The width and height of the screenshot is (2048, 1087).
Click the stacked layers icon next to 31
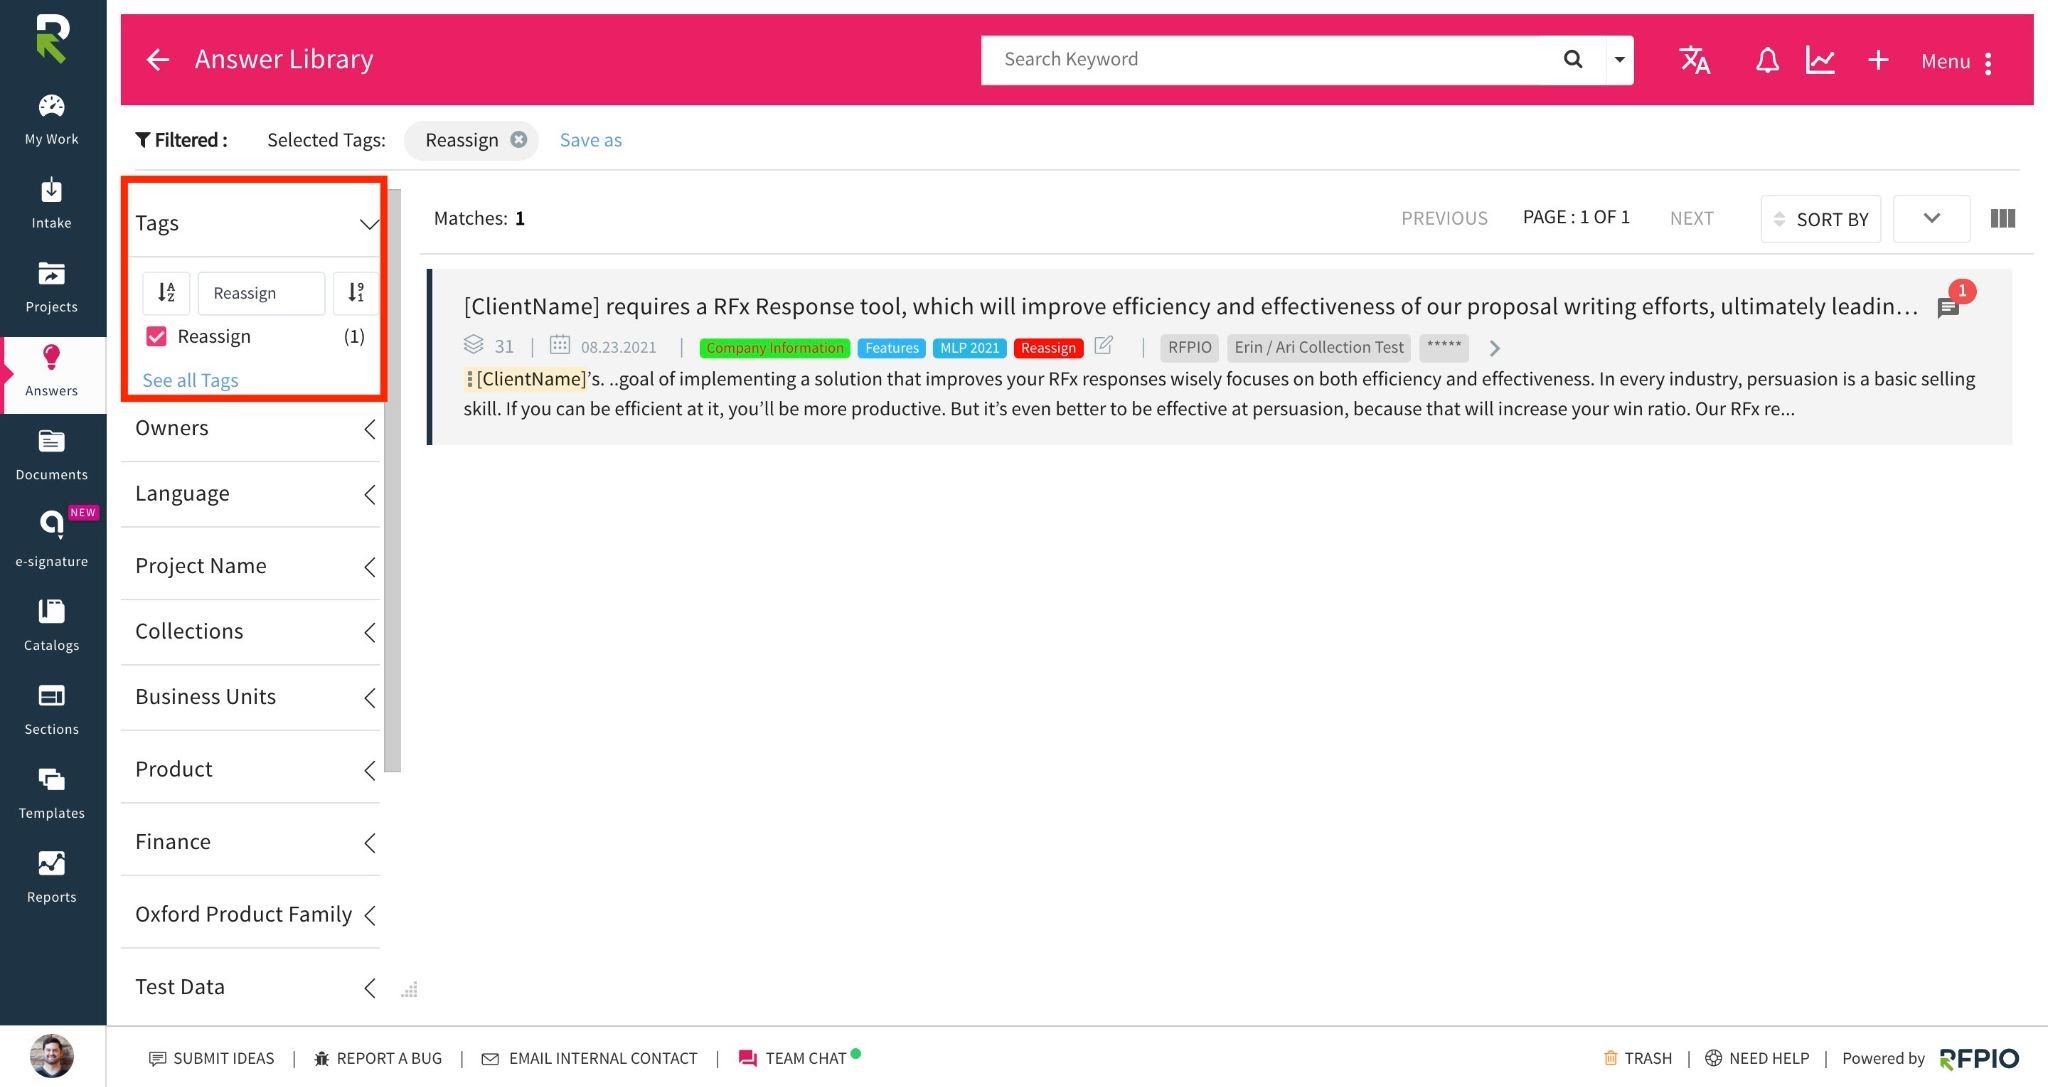(x=473, y=345)
